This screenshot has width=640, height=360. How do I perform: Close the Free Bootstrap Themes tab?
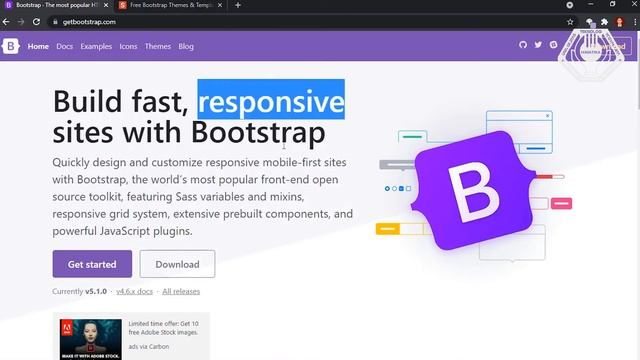coord(220,5)
